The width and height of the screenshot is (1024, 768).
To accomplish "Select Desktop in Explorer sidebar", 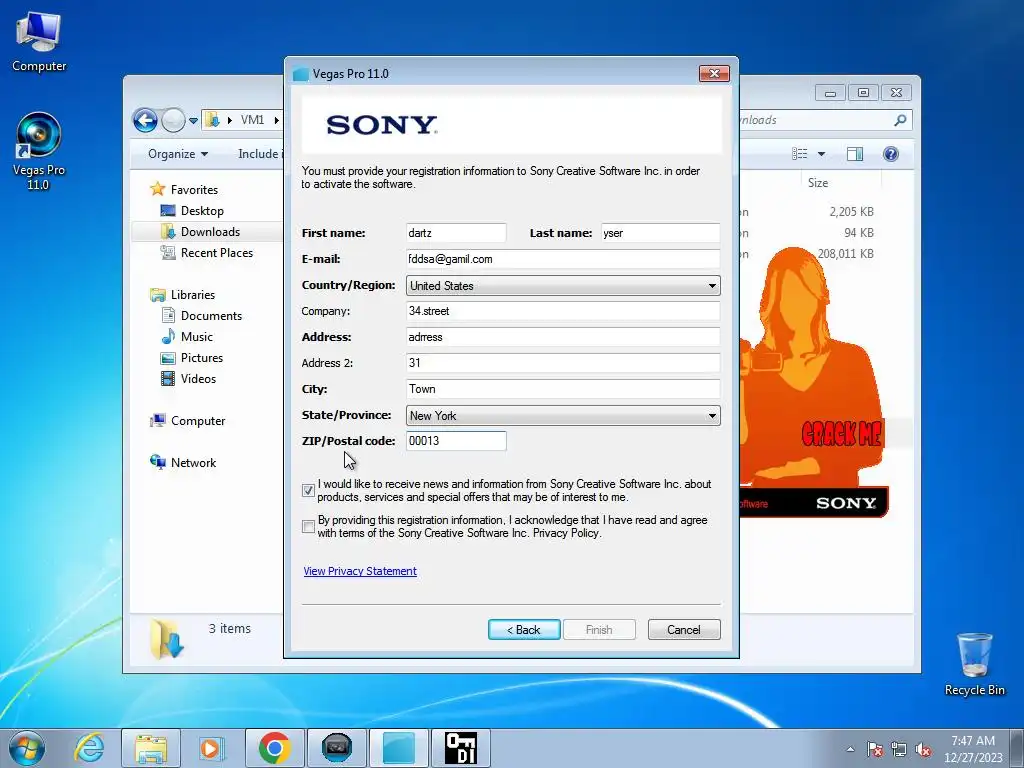I will click(202, 210).
